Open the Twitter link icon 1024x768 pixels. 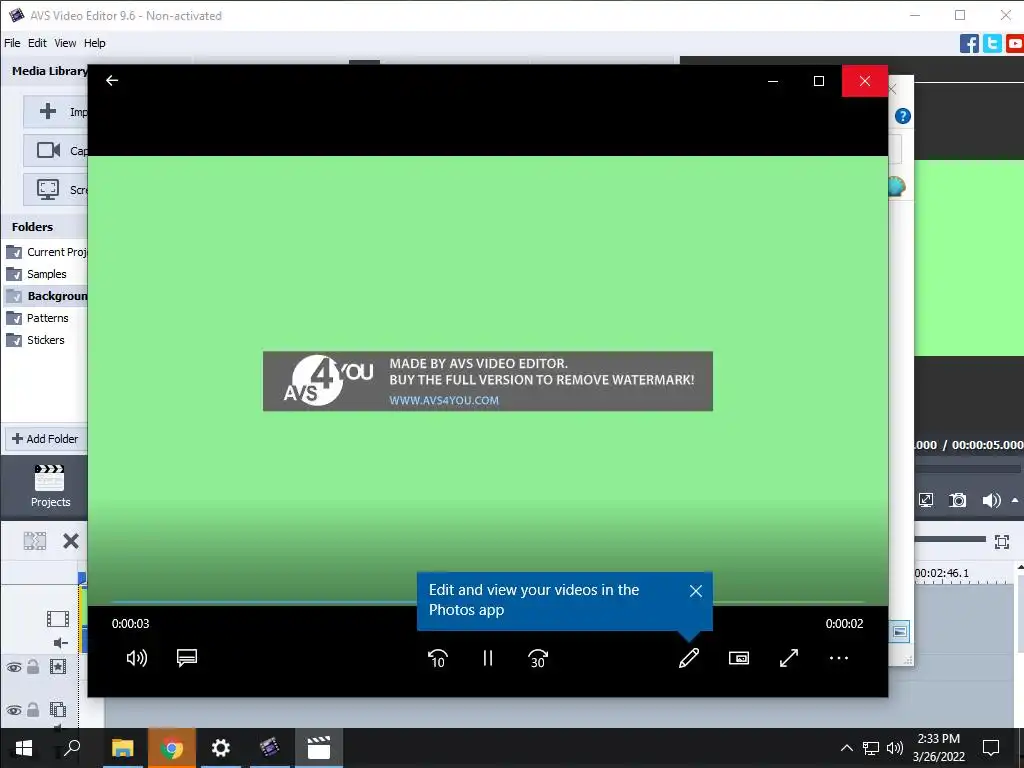[992, 44]
